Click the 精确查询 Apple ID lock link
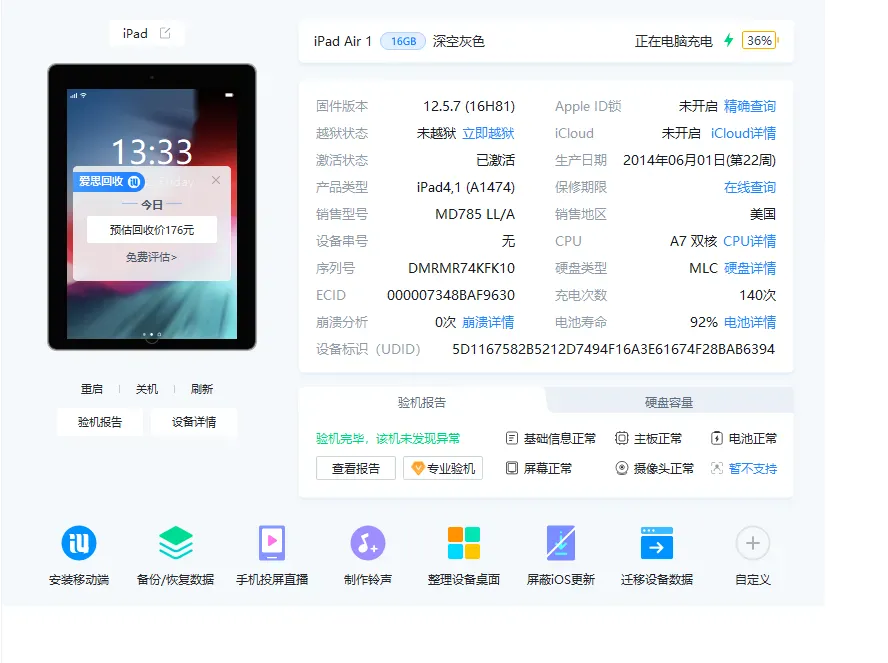The image size is (888, 663). point(750,106)
